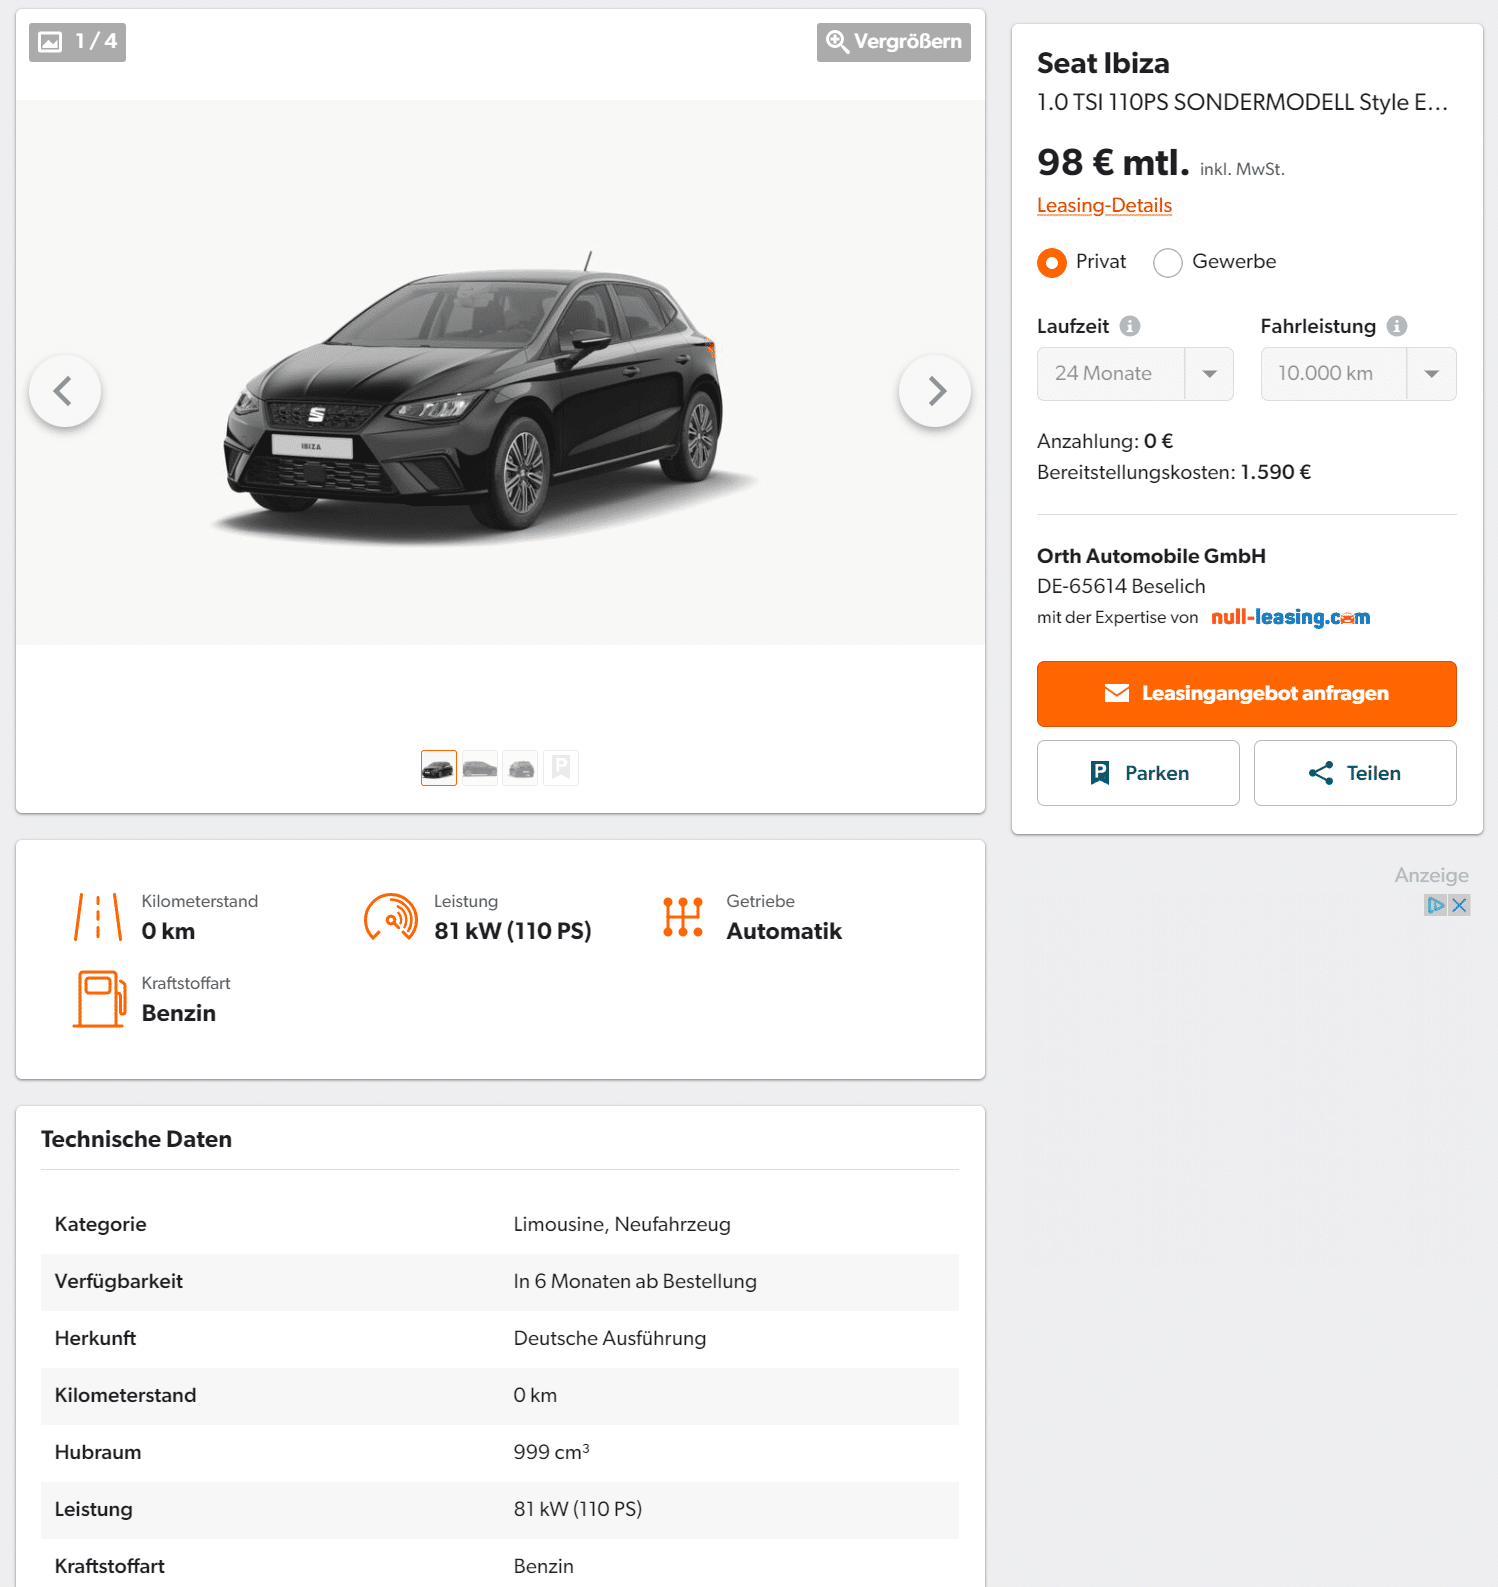Click the Vergrößern magnifier button

894,42
